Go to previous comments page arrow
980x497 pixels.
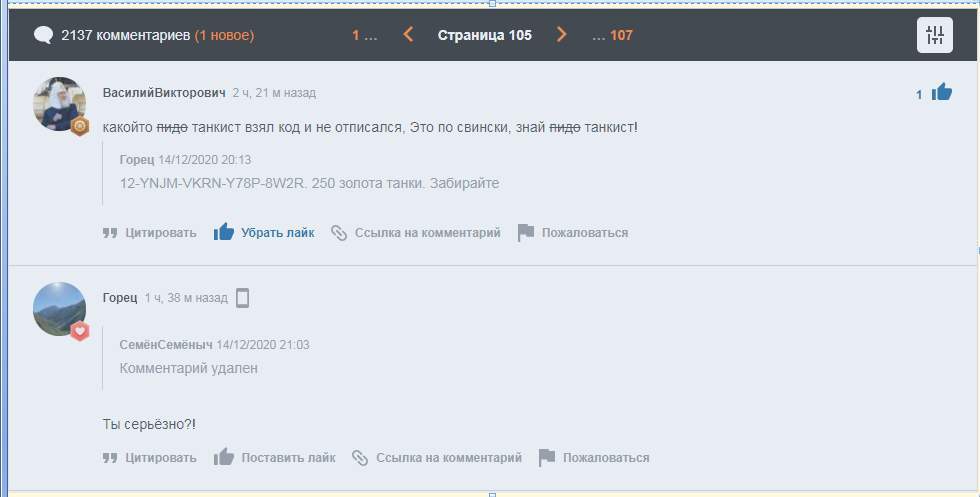[x=408, y=34]
